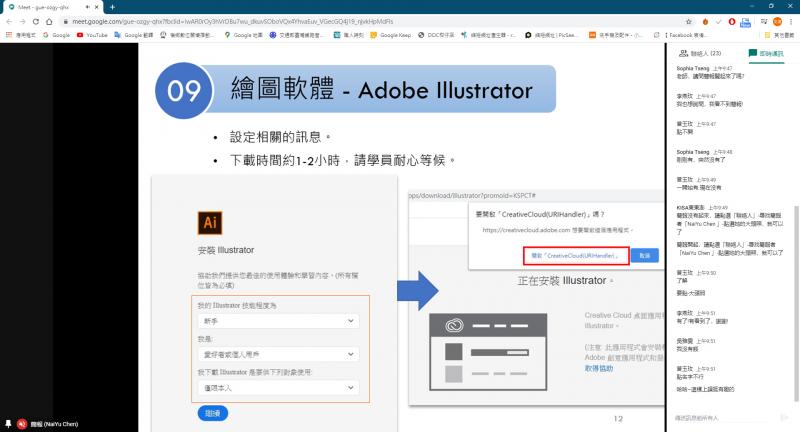Click the muted microphone icon for NaiYu Chen
Image resolution: width=800 pixels, height=432 pixels.
point(22,424)
